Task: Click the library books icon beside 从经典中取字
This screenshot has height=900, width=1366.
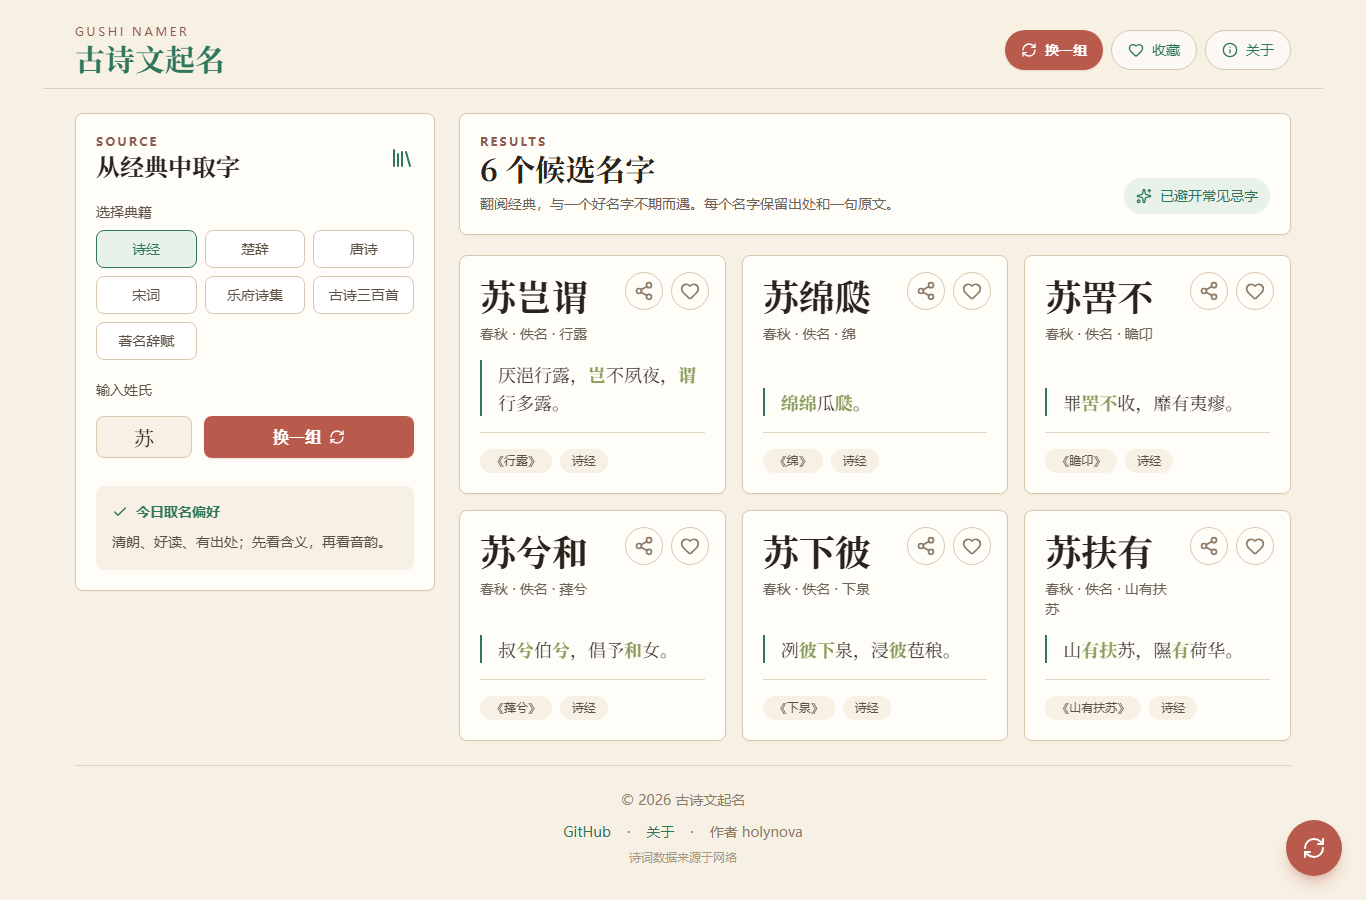Action: click(x=402, y=158)
